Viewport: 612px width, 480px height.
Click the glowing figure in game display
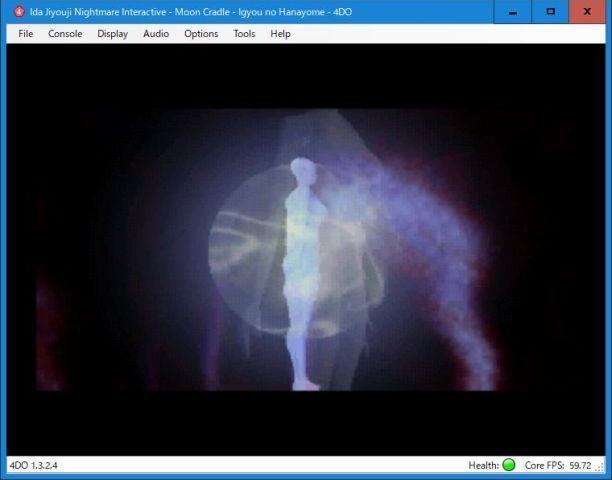302,273
